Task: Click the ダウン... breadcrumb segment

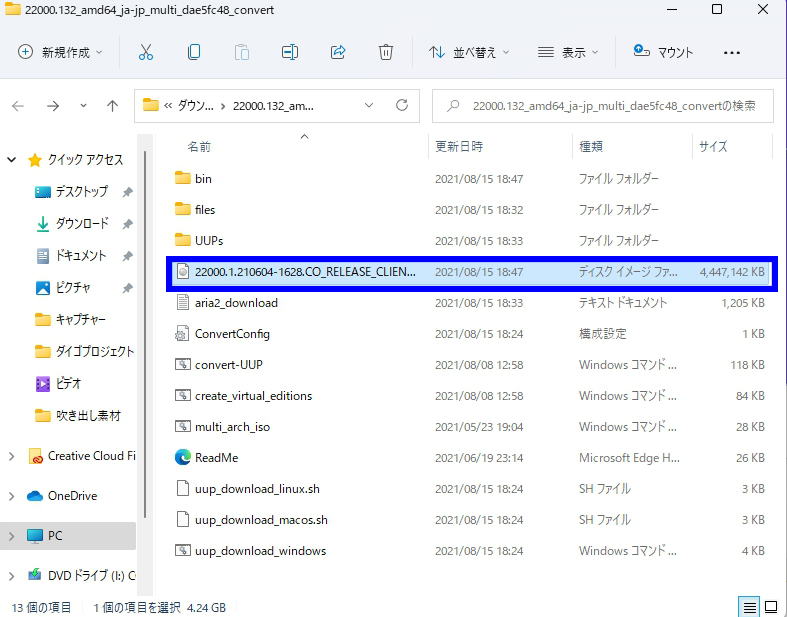Action: (195, 106)
